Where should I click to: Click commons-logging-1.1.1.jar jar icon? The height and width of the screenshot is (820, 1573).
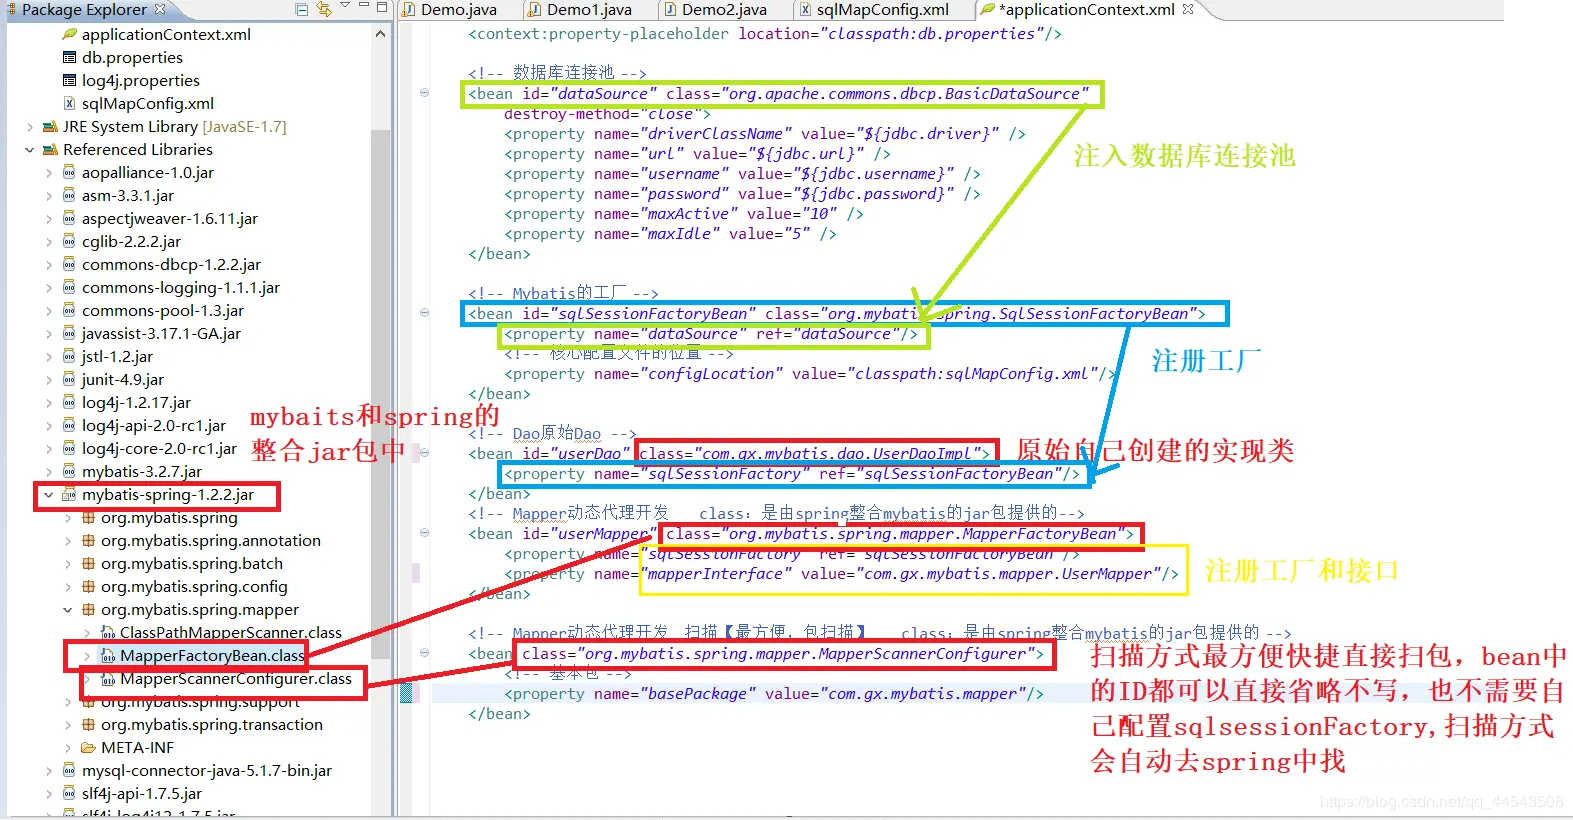[x=69, y=287]
